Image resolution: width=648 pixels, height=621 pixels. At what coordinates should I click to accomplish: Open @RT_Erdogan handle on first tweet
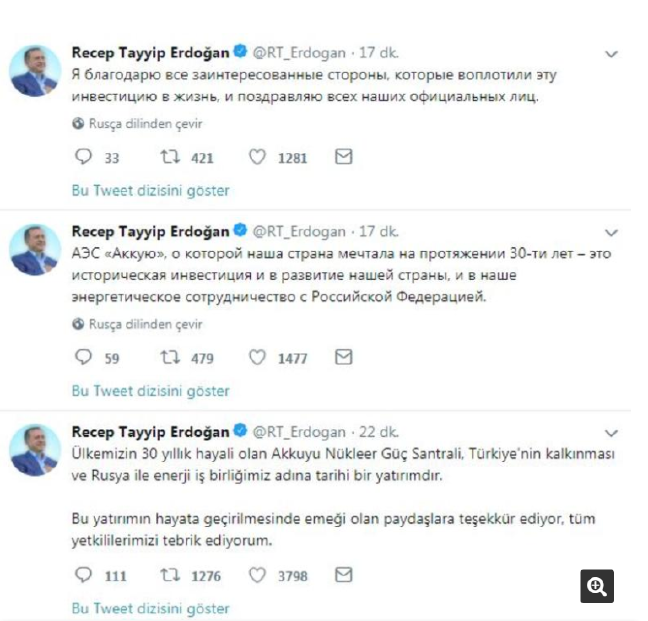pyautogui.click(x=299, y=53)
